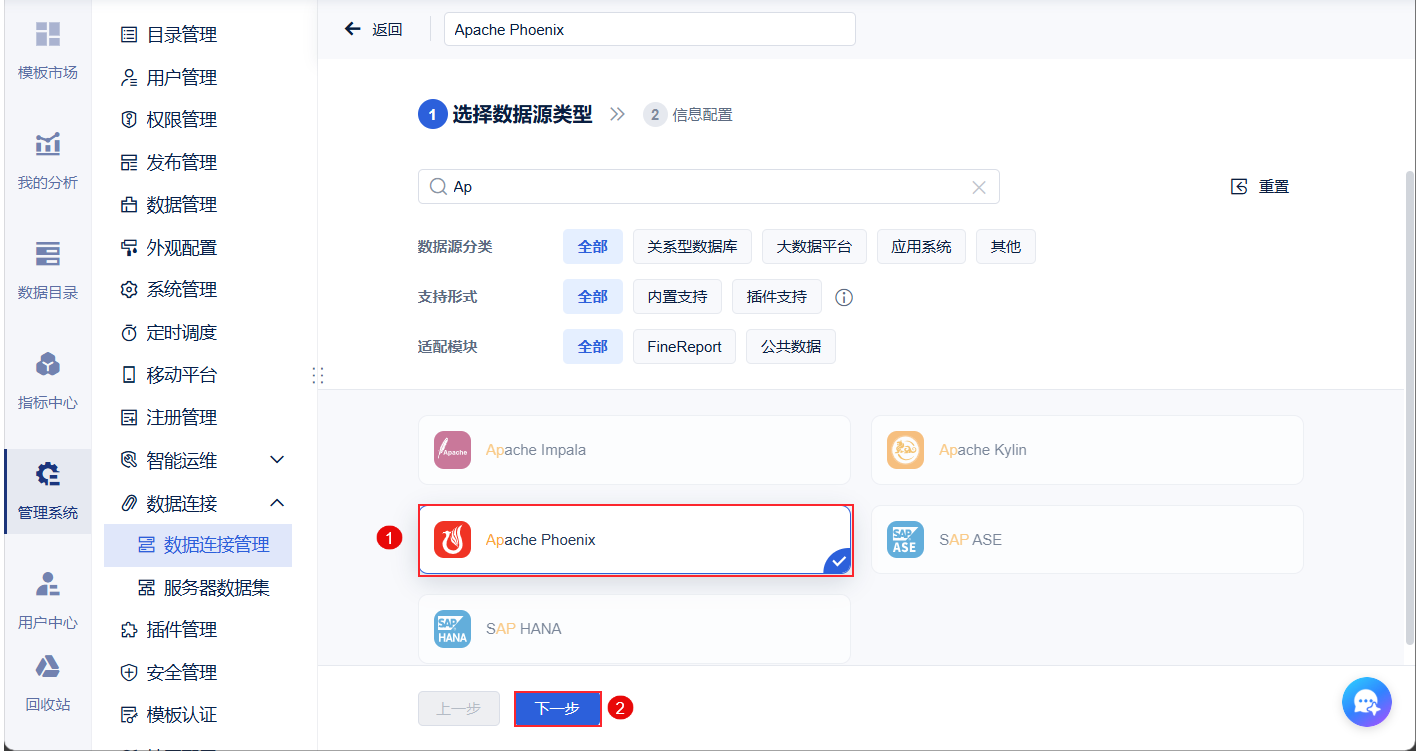Viewport: 1416px width, 751px height.
Task: Click the Apache Phoenix flame logo
Action: coord(453,540)
